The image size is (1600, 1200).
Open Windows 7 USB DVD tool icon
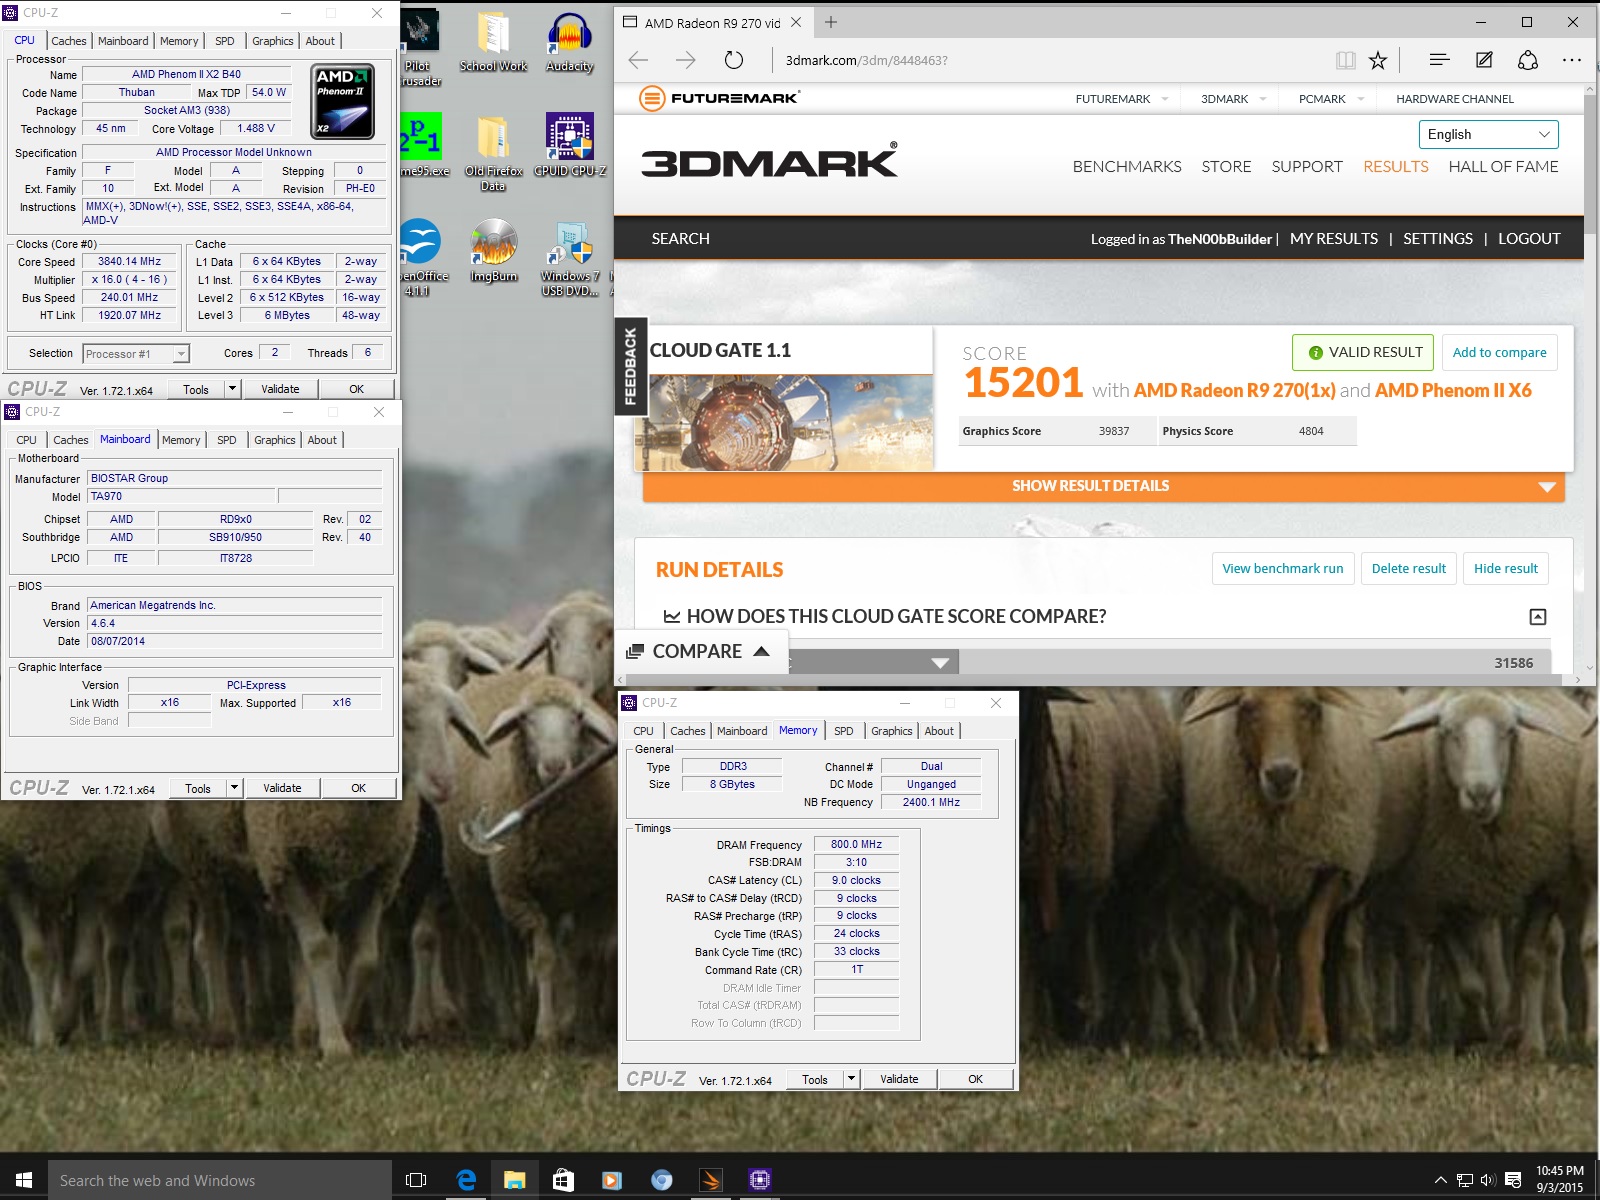pos(570,259)
